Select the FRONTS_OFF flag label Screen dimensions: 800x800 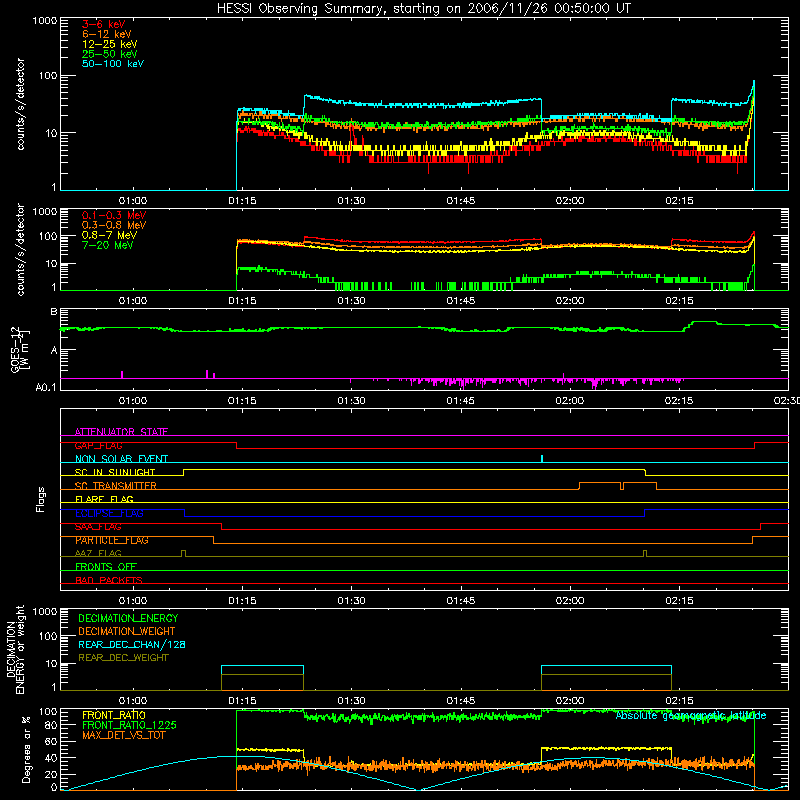pyautogui.click(x=106, y=567)
